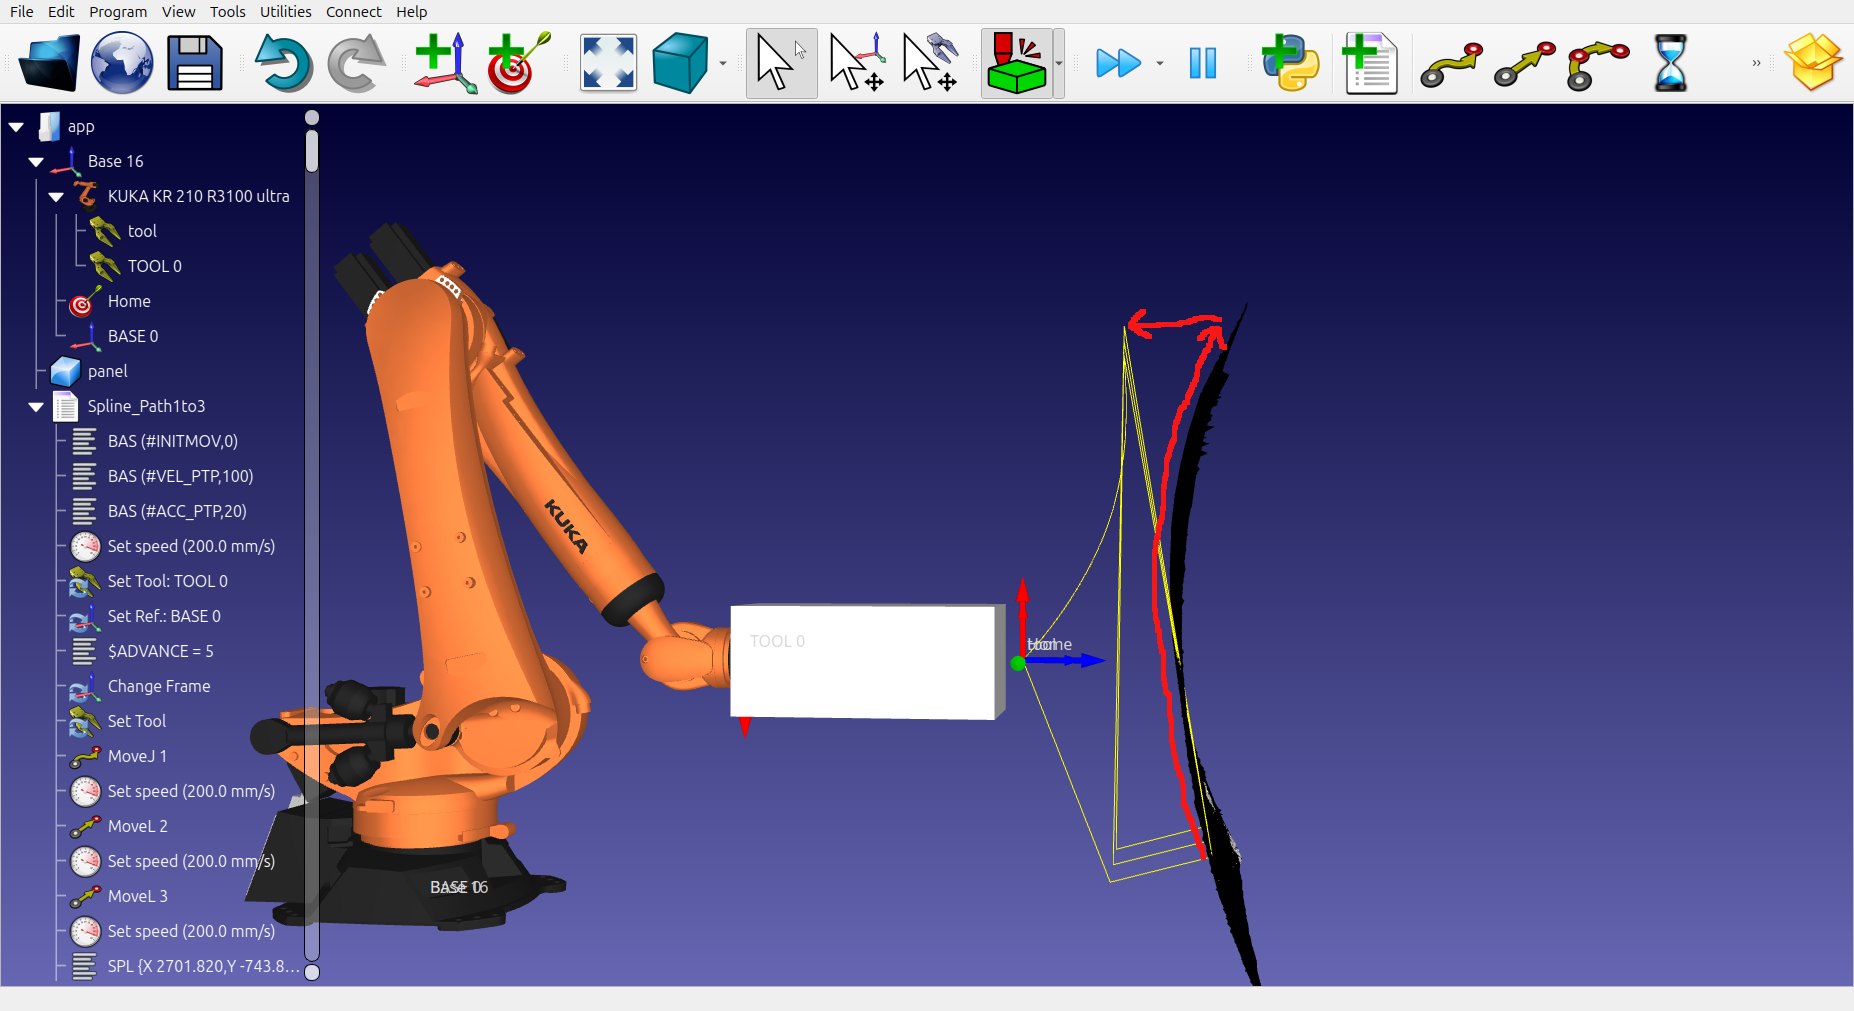1854x1011 pixels.
Task: Collapse the Spline_Path1to3 program tree
Action: click(36, 407)
